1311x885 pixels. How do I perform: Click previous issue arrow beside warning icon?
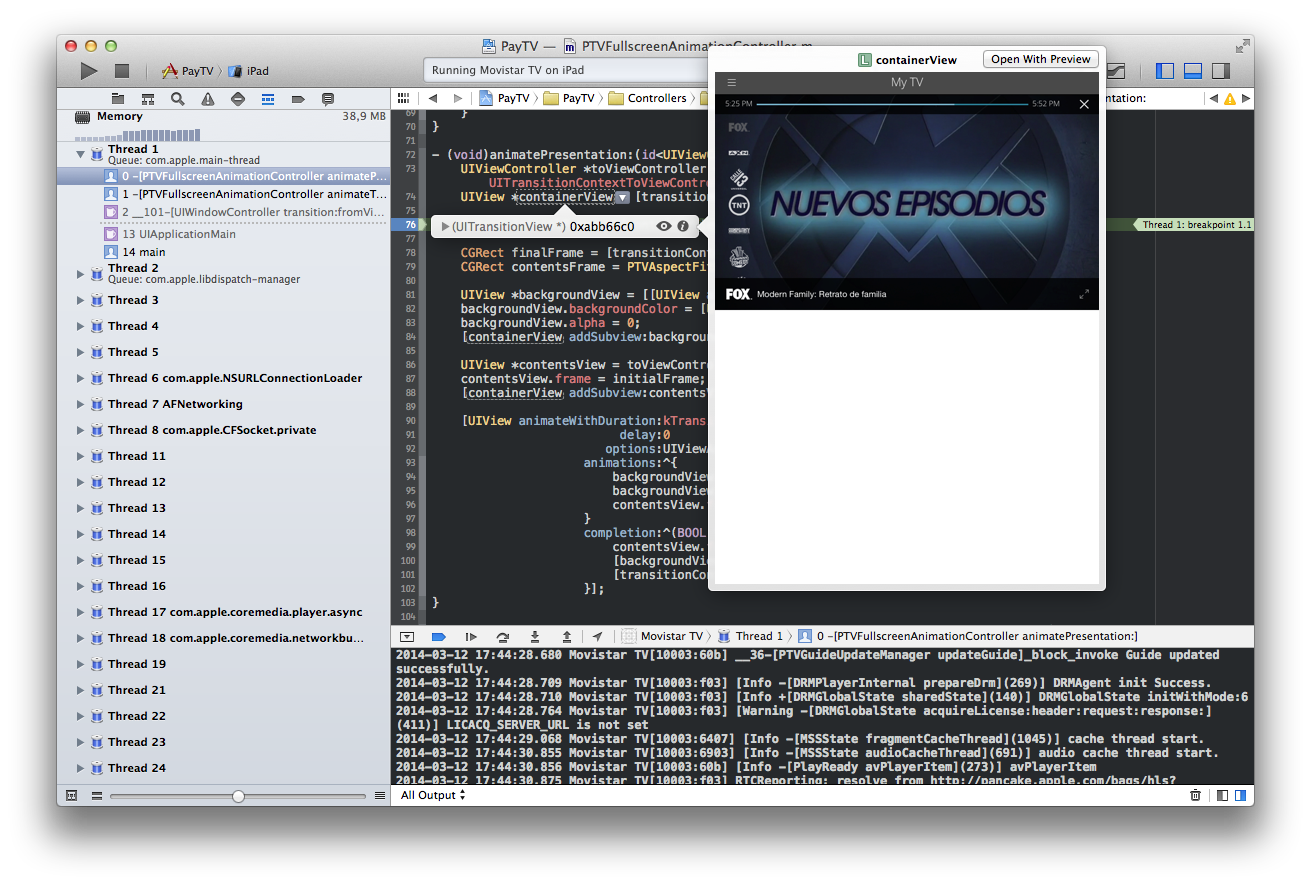pyautogui.click(x=1214, y=98)
